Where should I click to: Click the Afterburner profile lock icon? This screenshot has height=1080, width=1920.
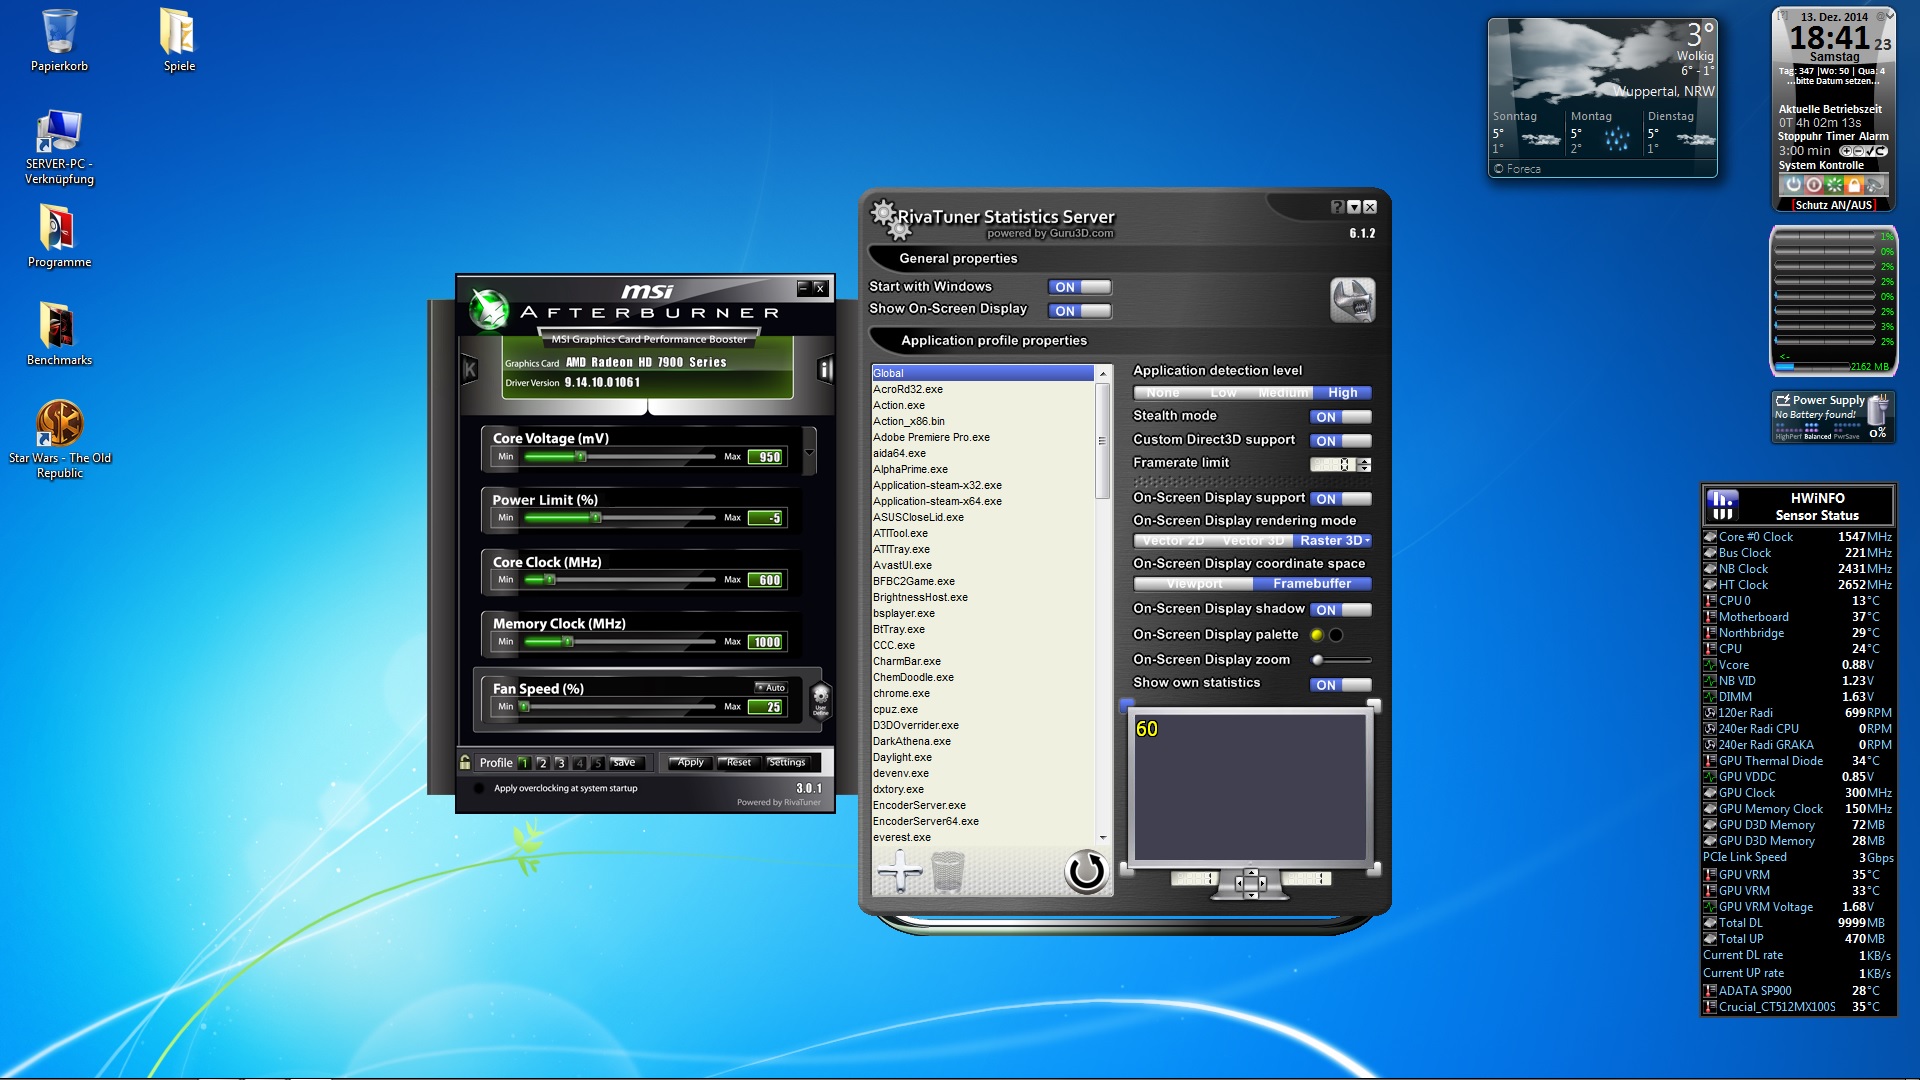point(465,762)
